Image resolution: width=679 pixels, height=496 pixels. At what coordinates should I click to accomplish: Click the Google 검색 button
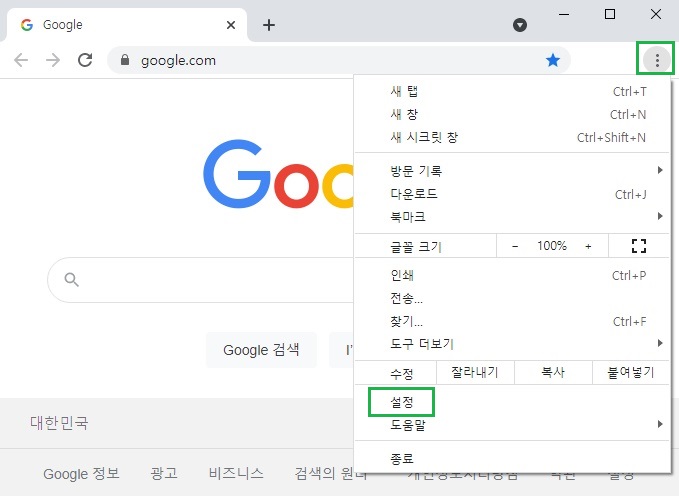point(261,350)
